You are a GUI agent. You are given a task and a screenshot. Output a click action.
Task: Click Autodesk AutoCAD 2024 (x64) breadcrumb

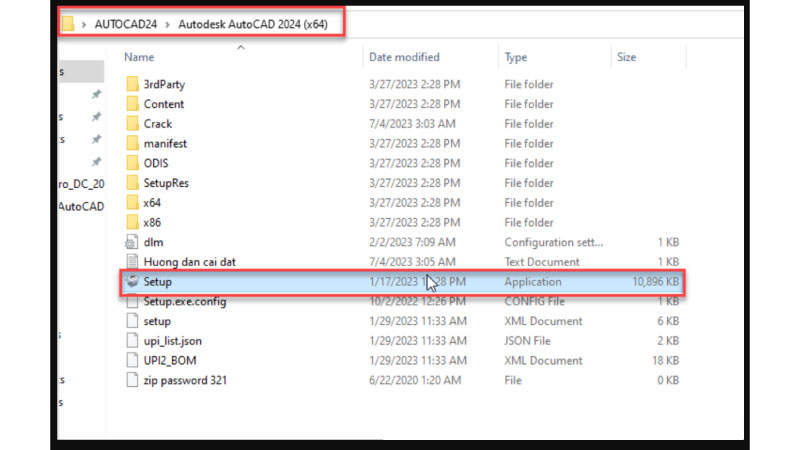pyautogui.click(x=253, y=24)
